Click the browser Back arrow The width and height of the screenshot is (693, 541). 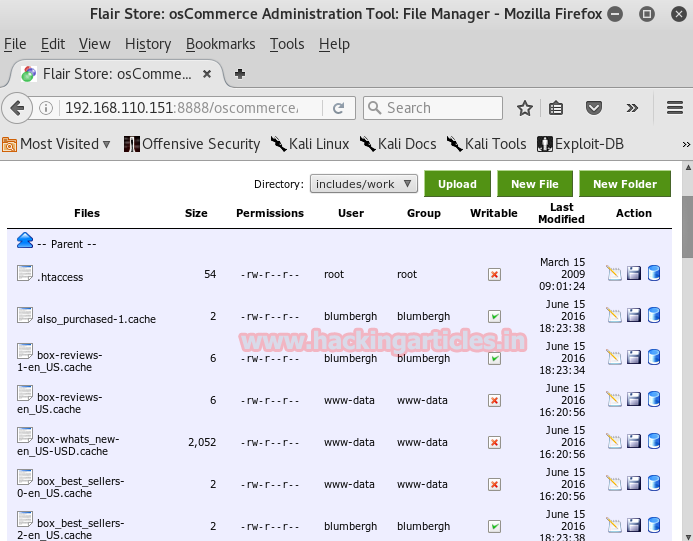tap(17, 108)
